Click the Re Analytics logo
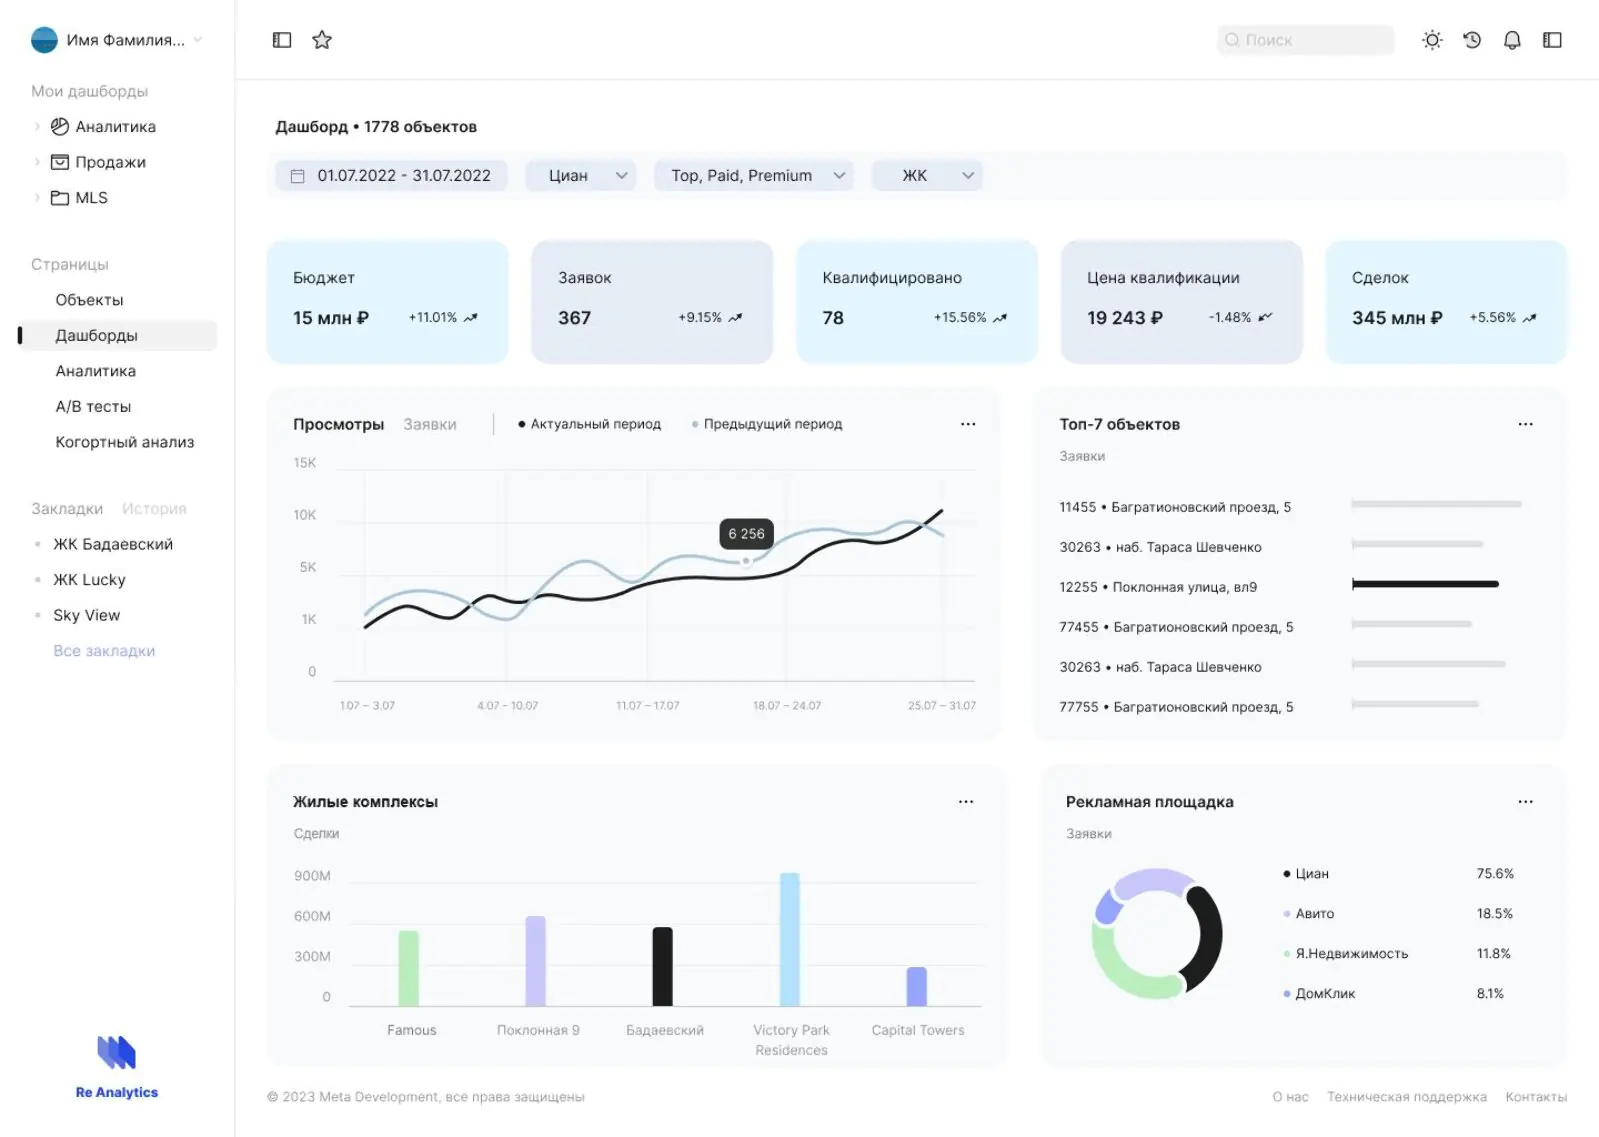Screen dimensions: 1599x1137 tap(117, 1067)
